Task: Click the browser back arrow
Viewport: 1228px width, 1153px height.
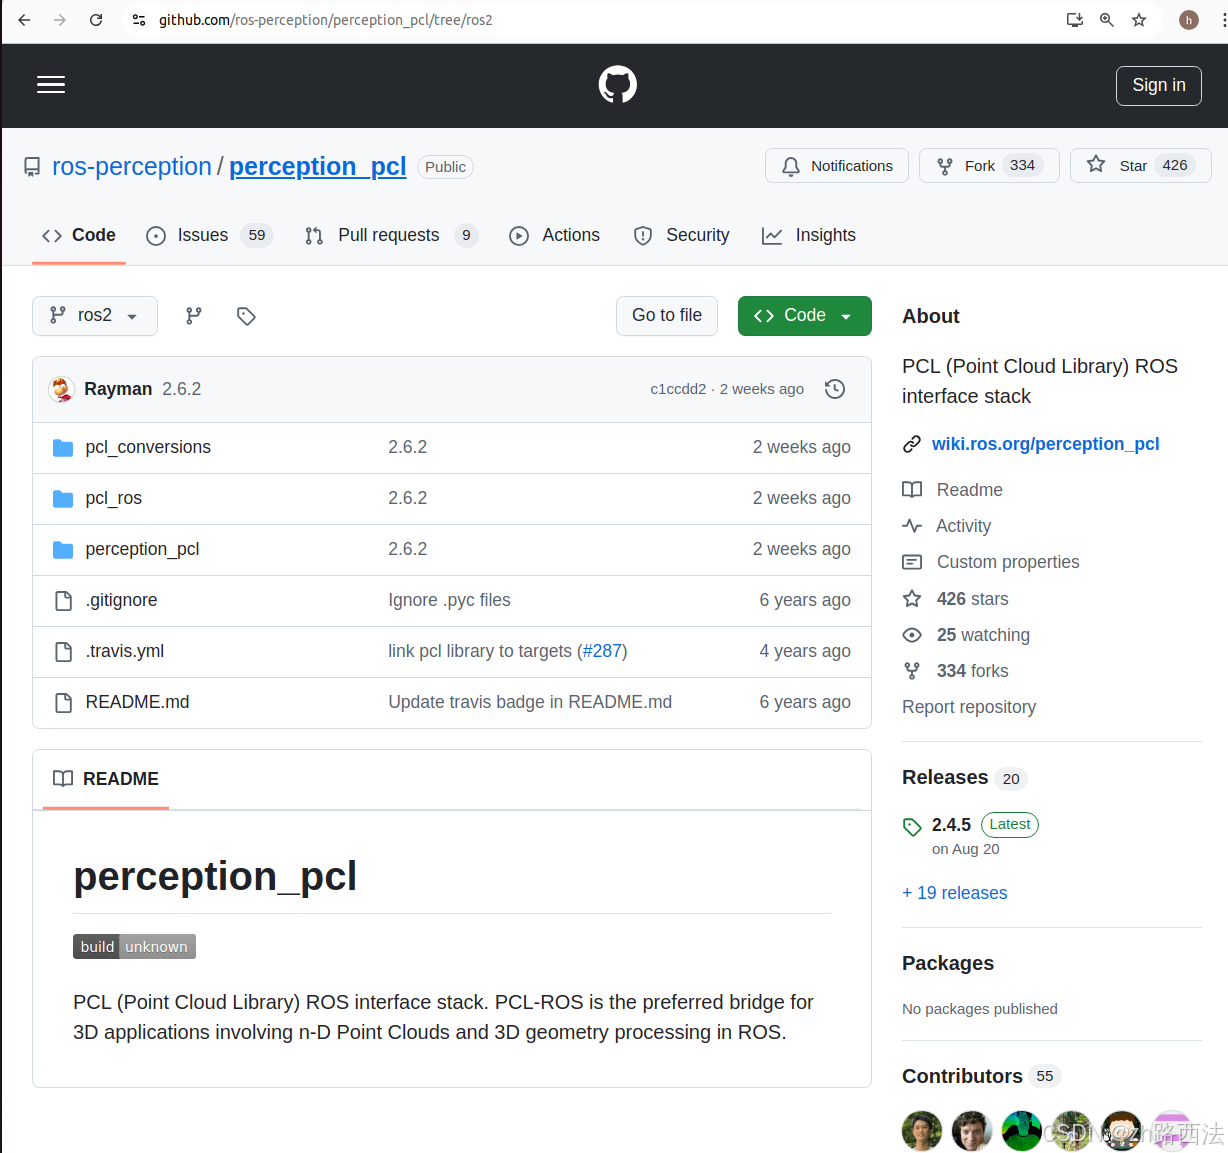Action: pyautogui.click(x=24, y=20)
